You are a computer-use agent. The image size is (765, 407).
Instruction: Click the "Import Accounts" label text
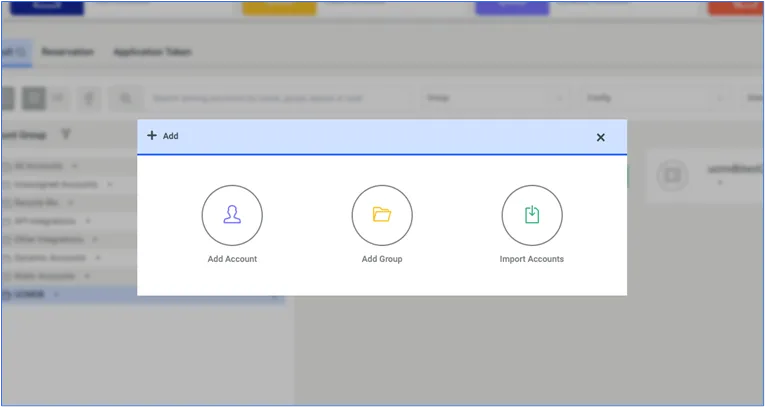click(x=532, y=259)
